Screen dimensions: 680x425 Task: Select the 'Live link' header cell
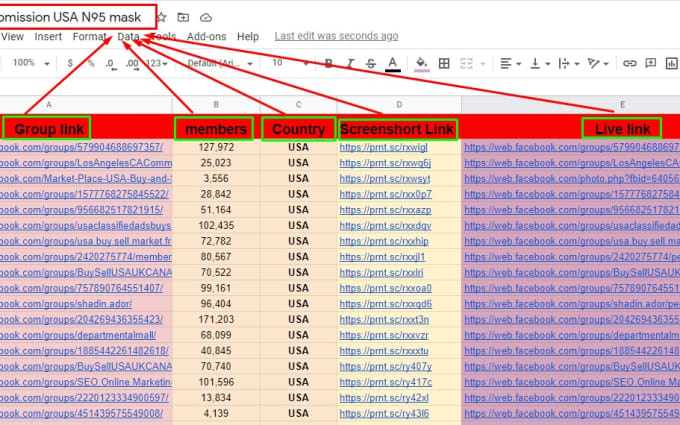[x=570, y=128]
